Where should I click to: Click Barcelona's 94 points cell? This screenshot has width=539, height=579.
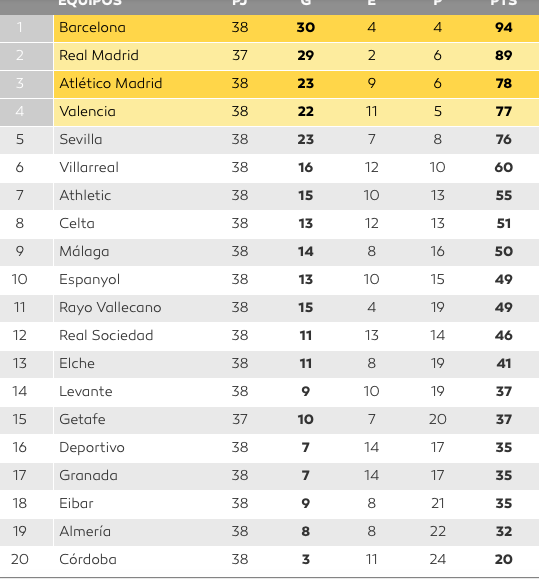tap(504, 27)
